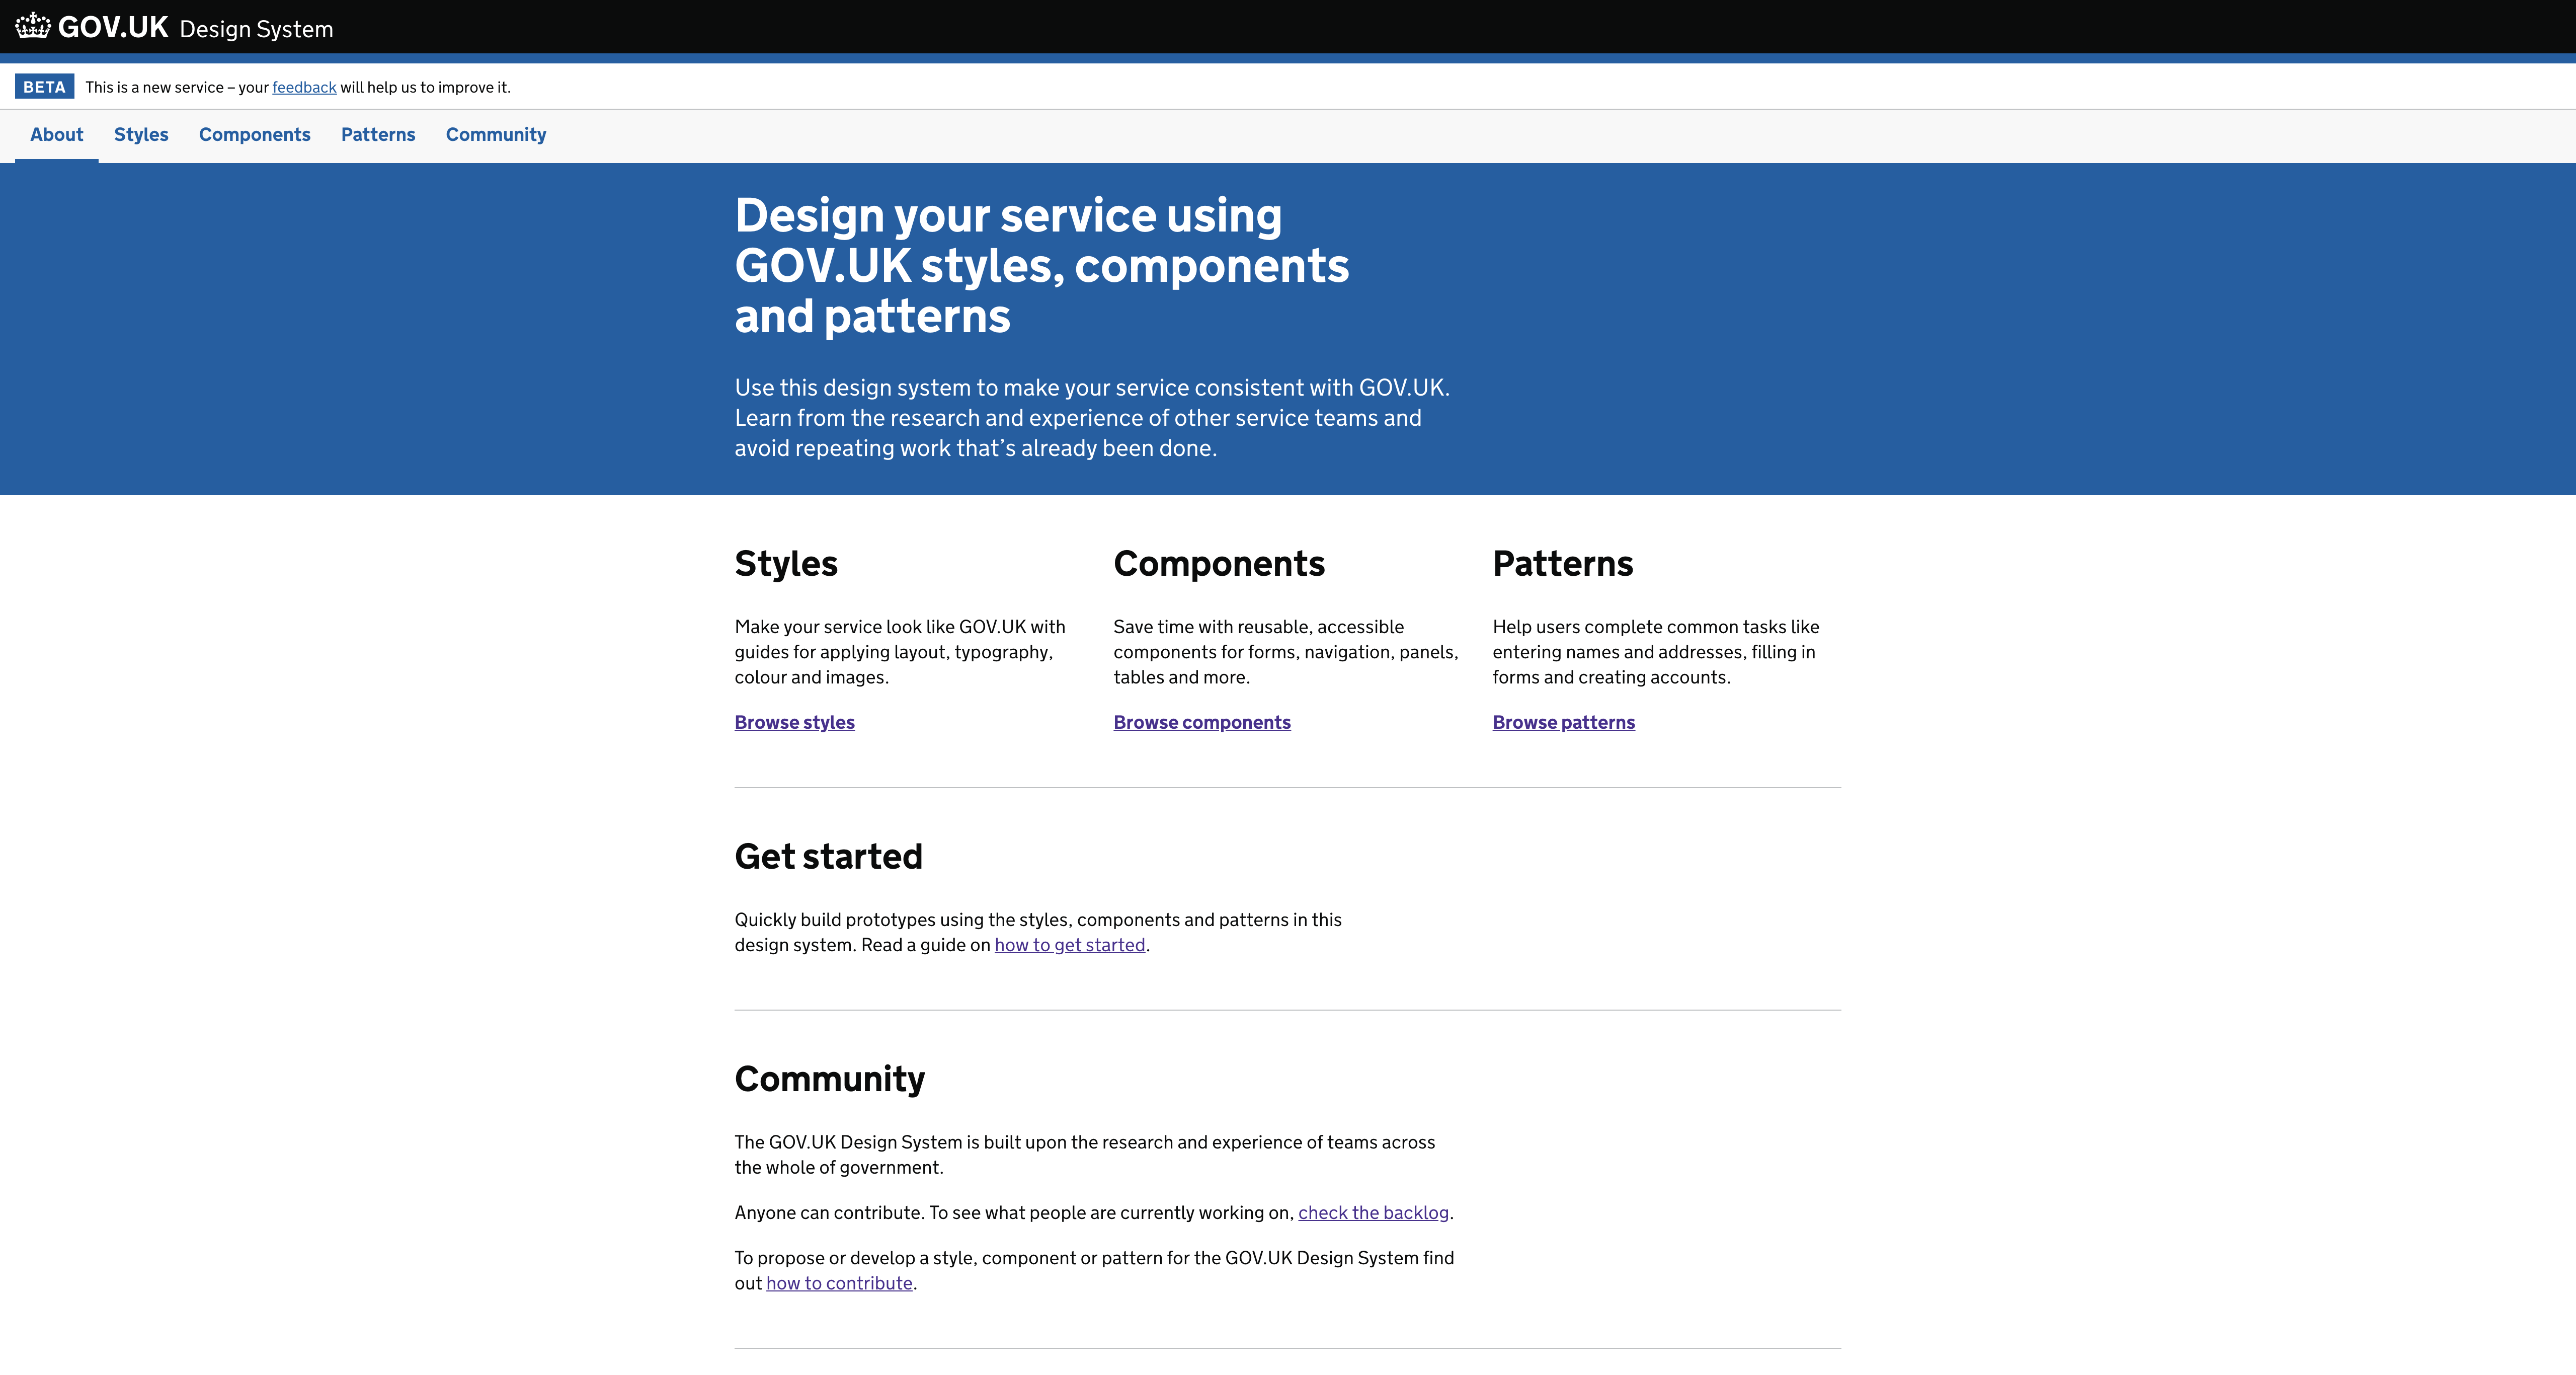Open the Patterns navigation tab

[377, 135]
